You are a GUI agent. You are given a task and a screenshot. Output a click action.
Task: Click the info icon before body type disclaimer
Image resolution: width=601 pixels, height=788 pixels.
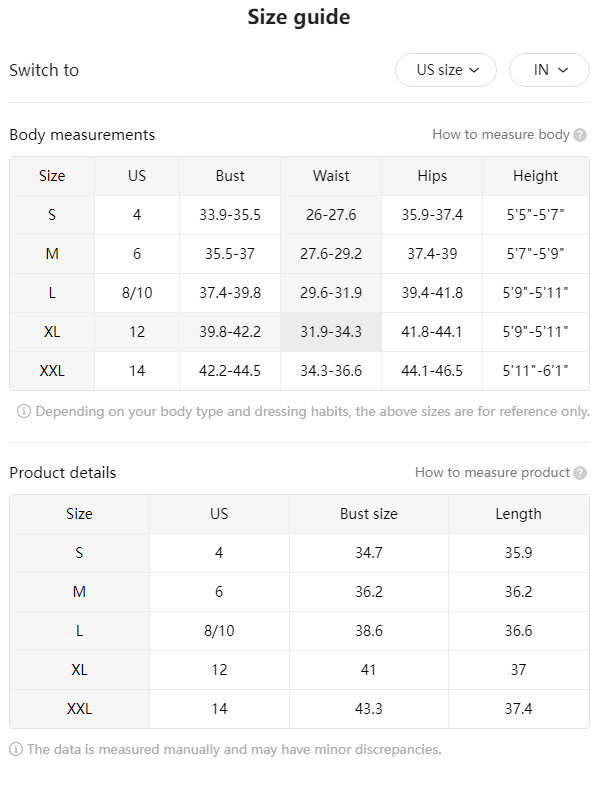click(24, 412)
